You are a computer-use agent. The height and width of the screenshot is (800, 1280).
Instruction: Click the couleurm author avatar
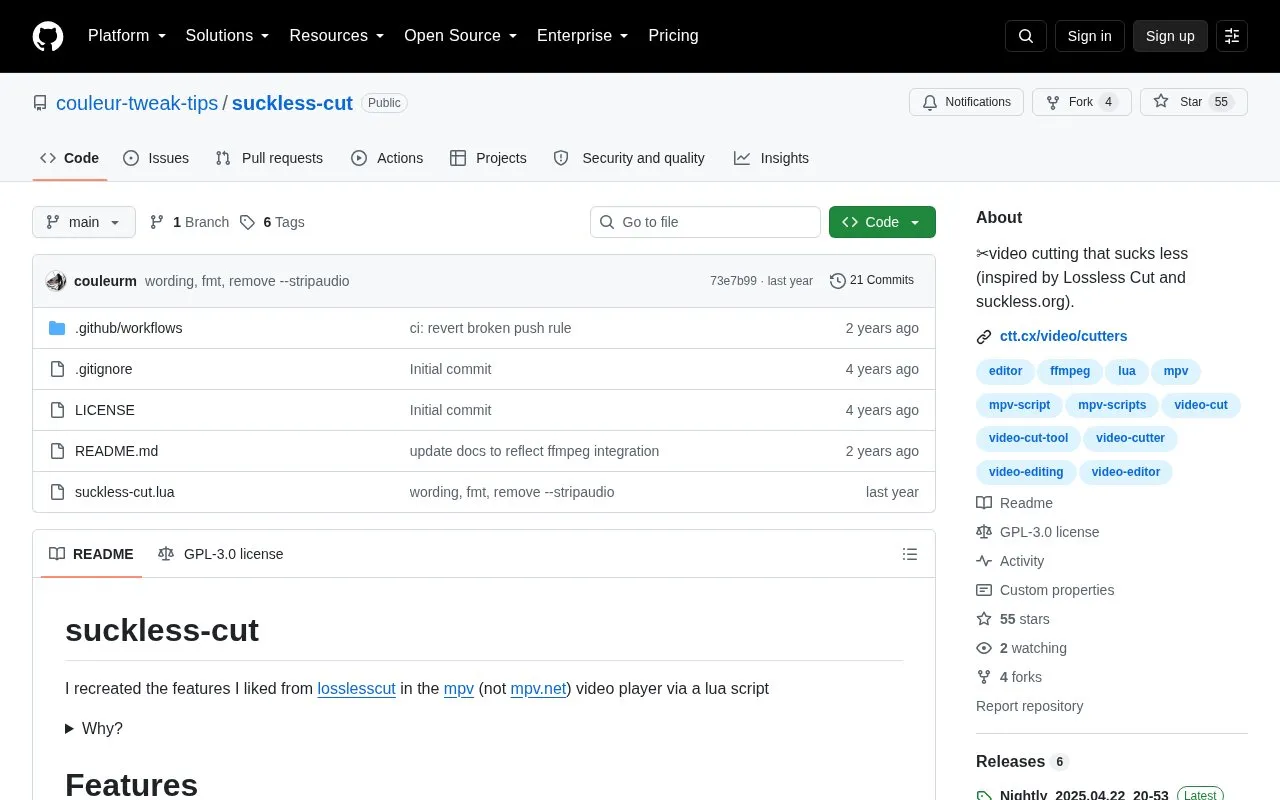(56, 281)
